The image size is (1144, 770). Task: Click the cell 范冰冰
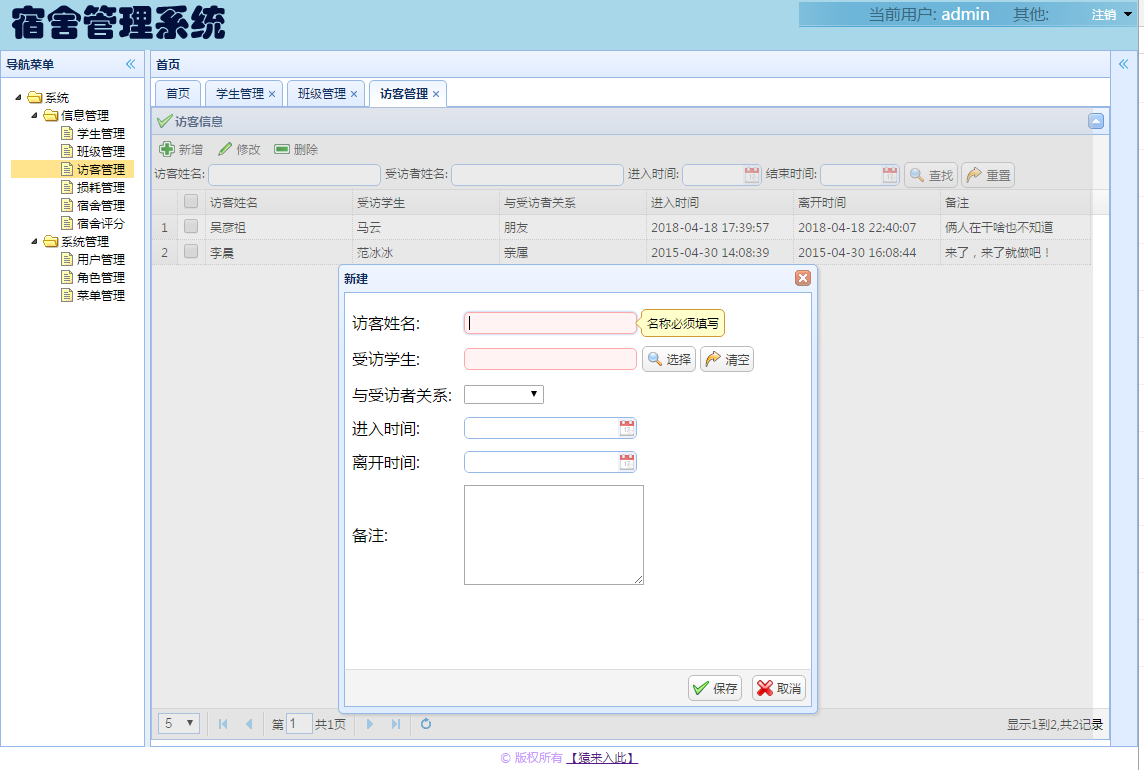[x=425, y=253]
